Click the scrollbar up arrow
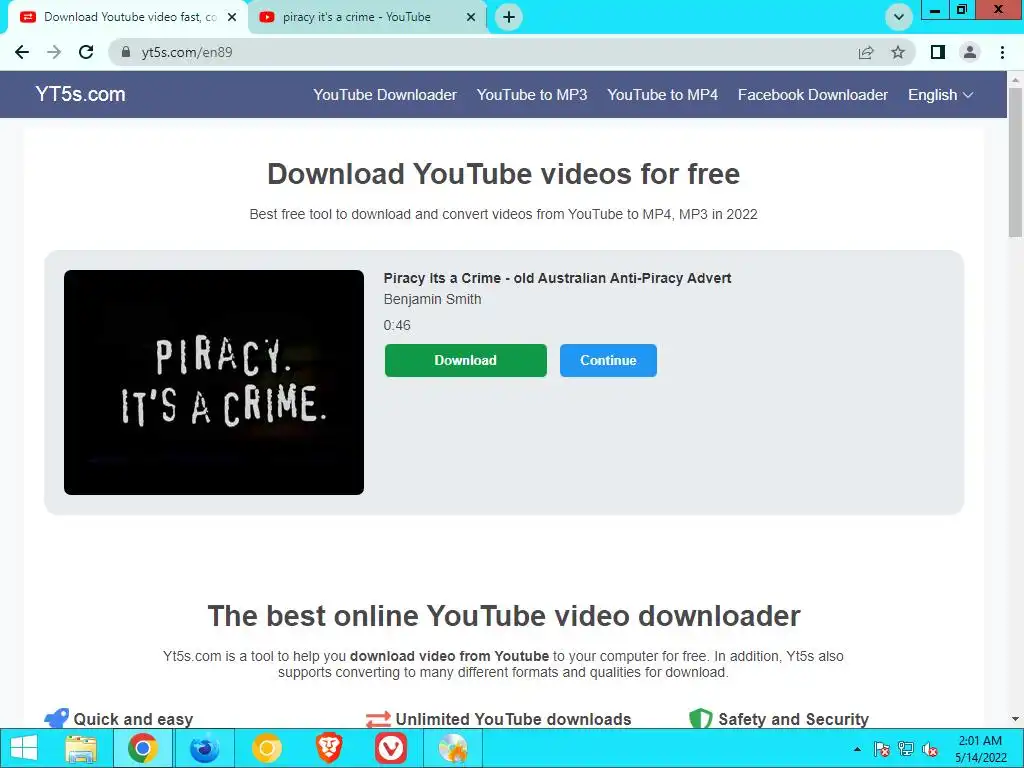Image resolution: width=1024 pixels, height=768 pixels. [x=1016, y=80]
